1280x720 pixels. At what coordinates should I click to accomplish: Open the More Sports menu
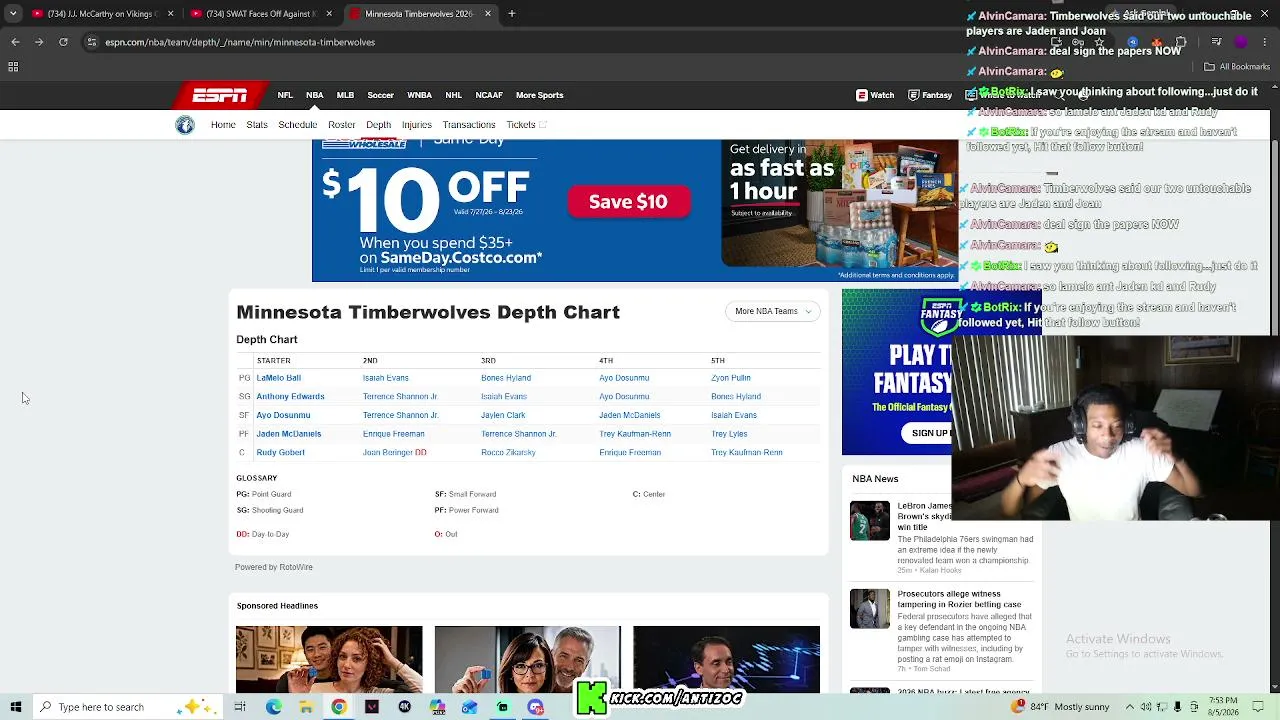(x=540, y=95)
